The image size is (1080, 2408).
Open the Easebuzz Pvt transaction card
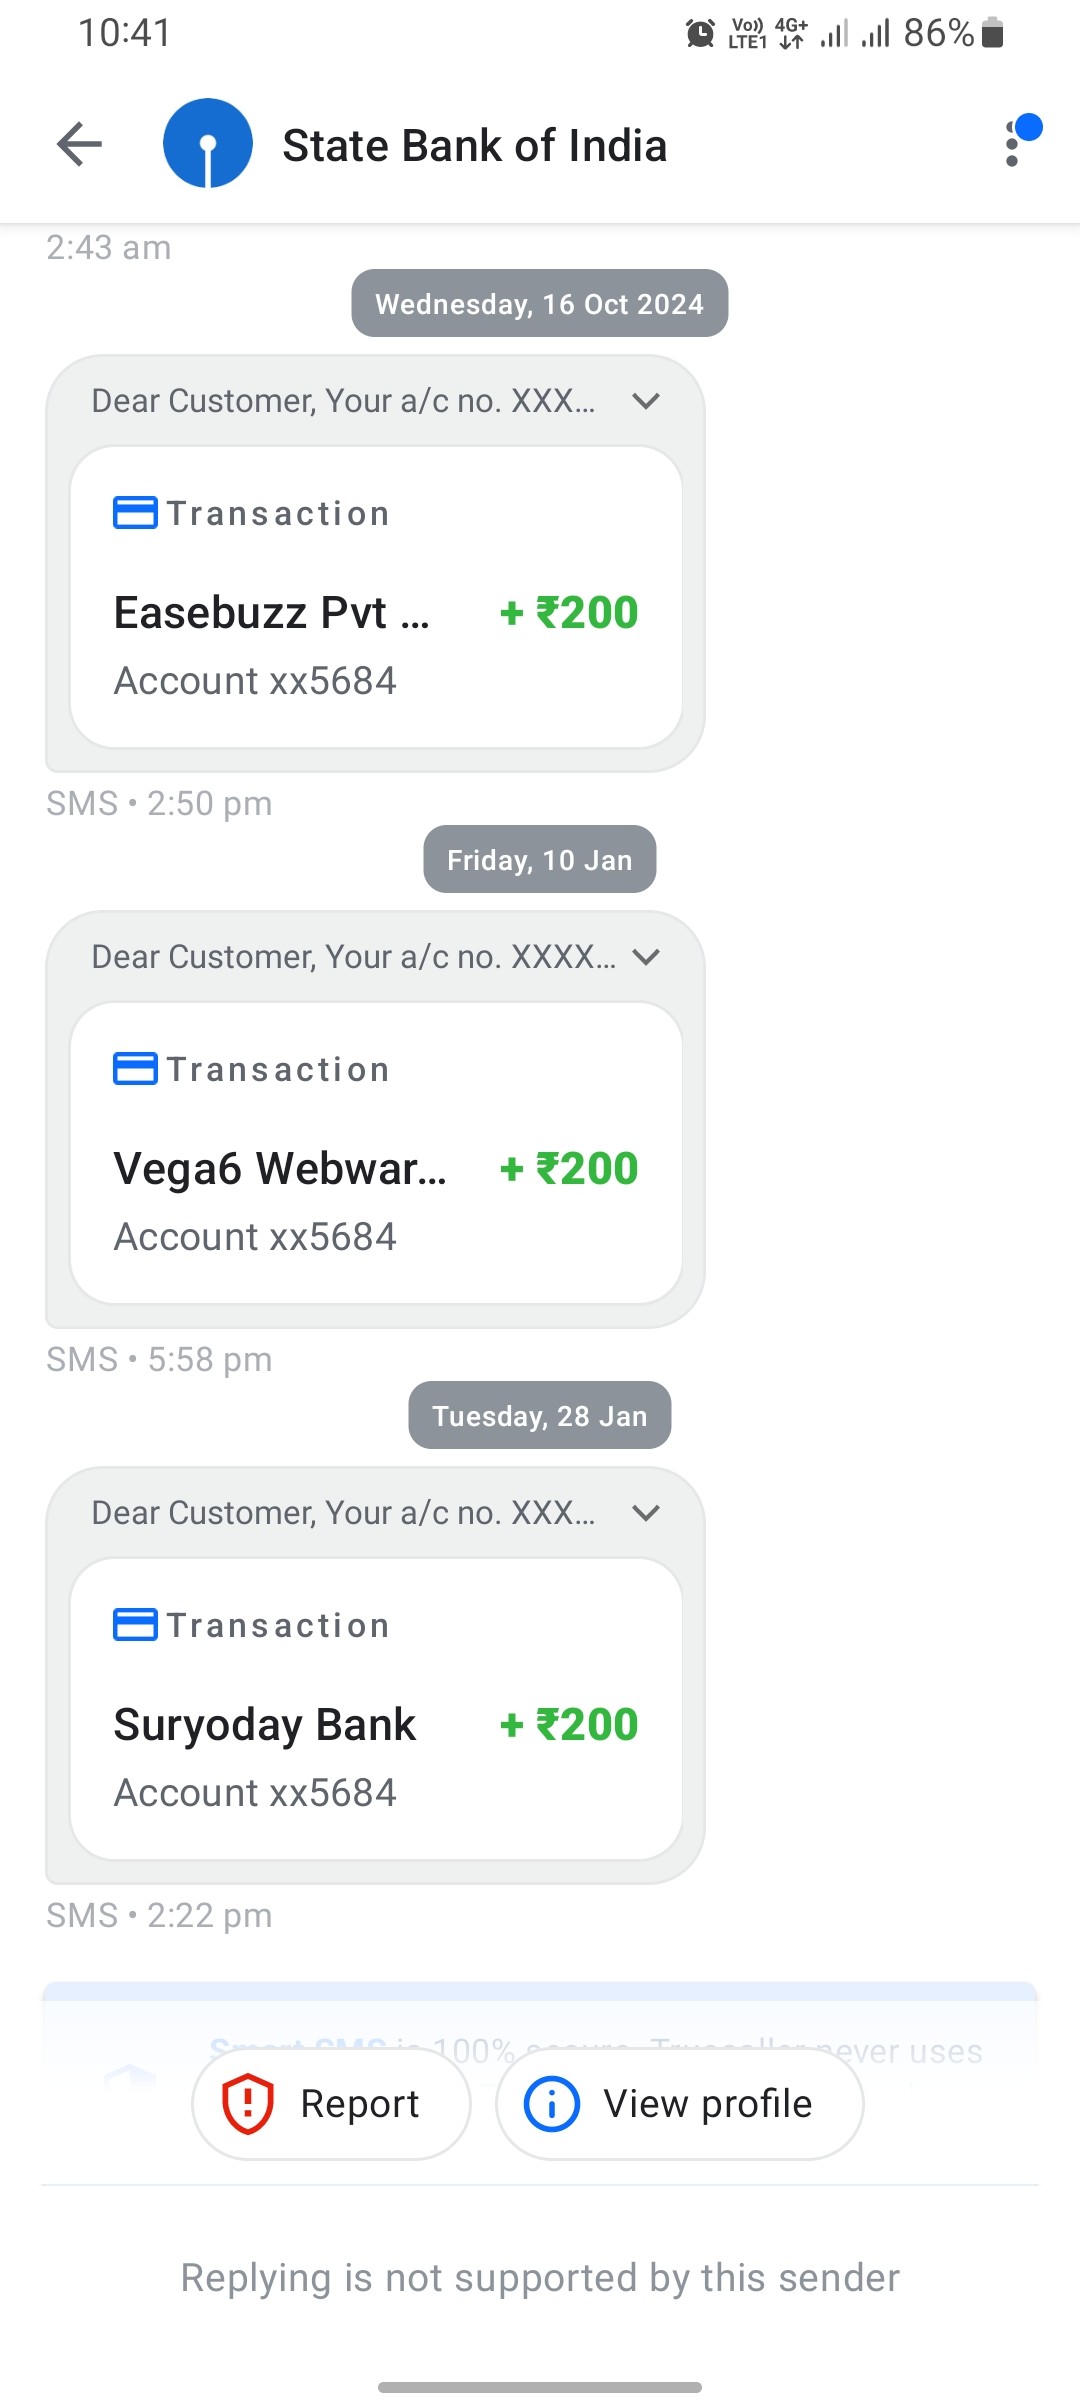pyautogui.click(x=376, y=597)
